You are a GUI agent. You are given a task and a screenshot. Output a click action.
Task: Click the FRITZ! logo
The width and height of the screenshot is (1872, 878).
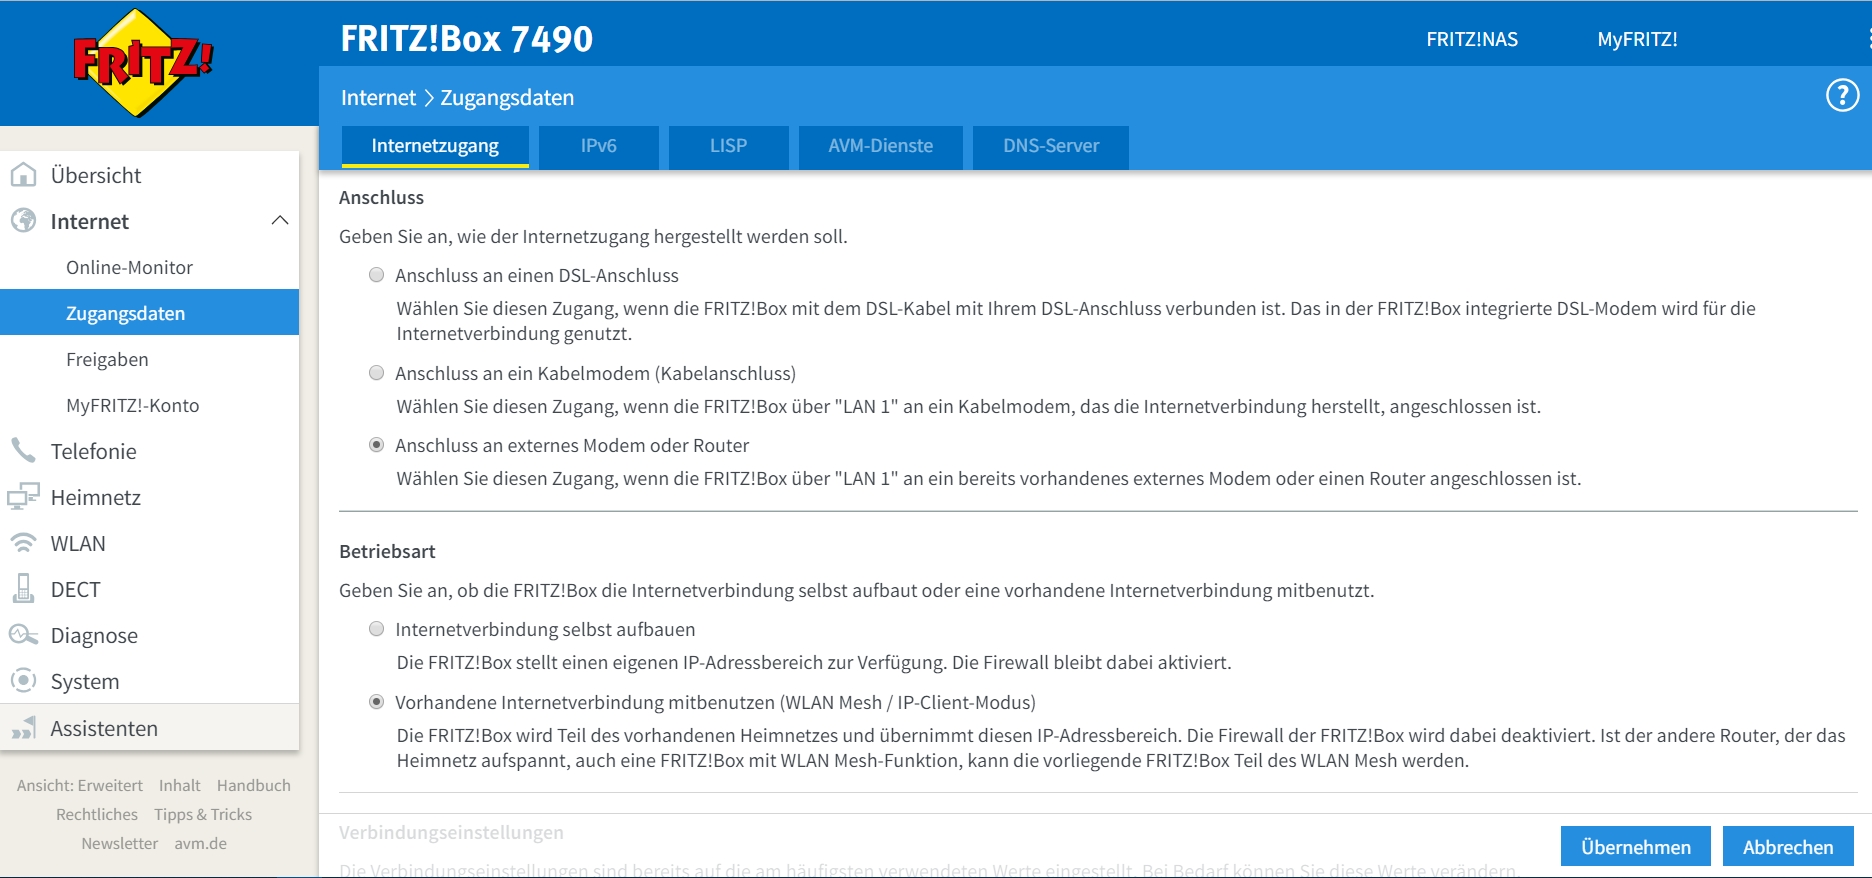pos(143,63)
